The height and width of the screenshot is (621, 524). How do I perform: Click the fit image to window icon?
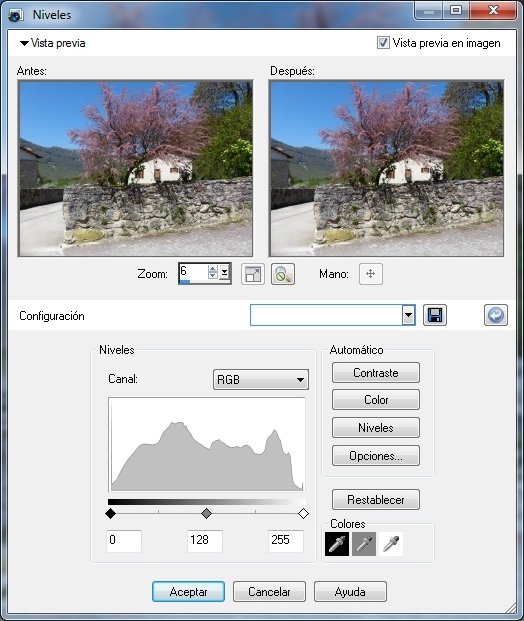pos(253,274)
